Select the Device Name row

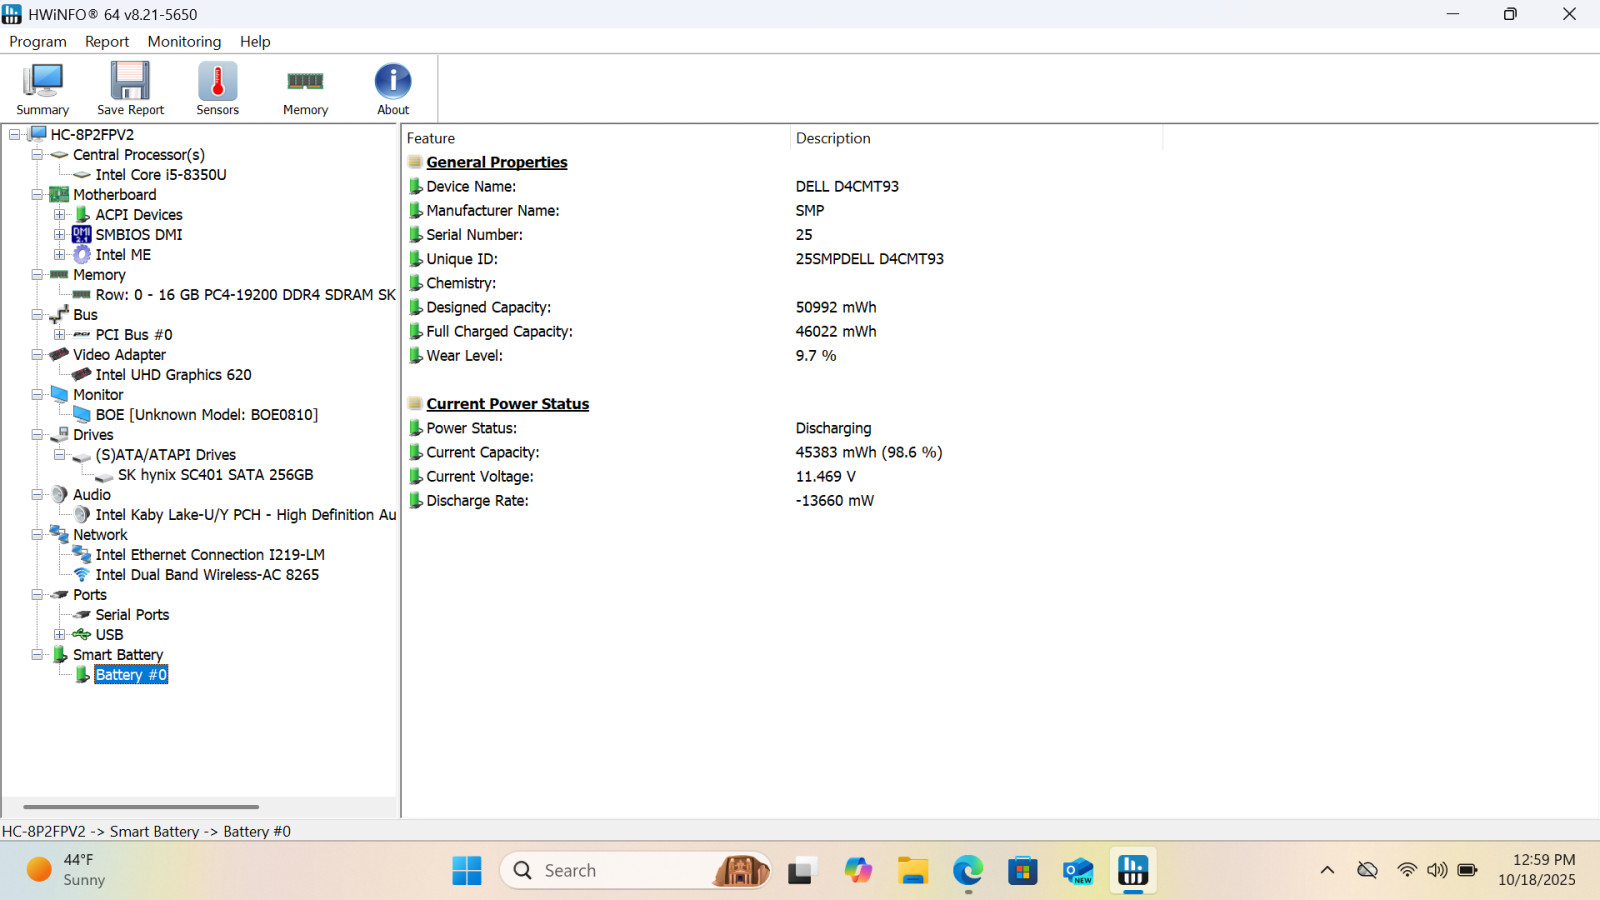[x=783, y=186]
